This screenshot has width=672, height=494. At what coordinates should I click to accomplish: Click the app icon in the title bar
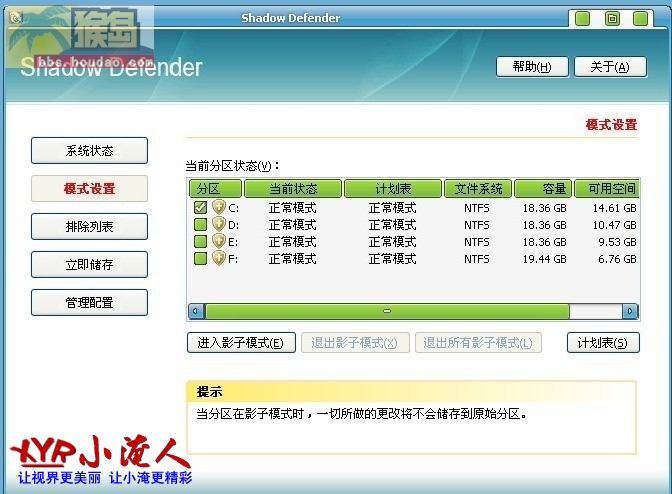pyautogui.click(x=16, y=18)
